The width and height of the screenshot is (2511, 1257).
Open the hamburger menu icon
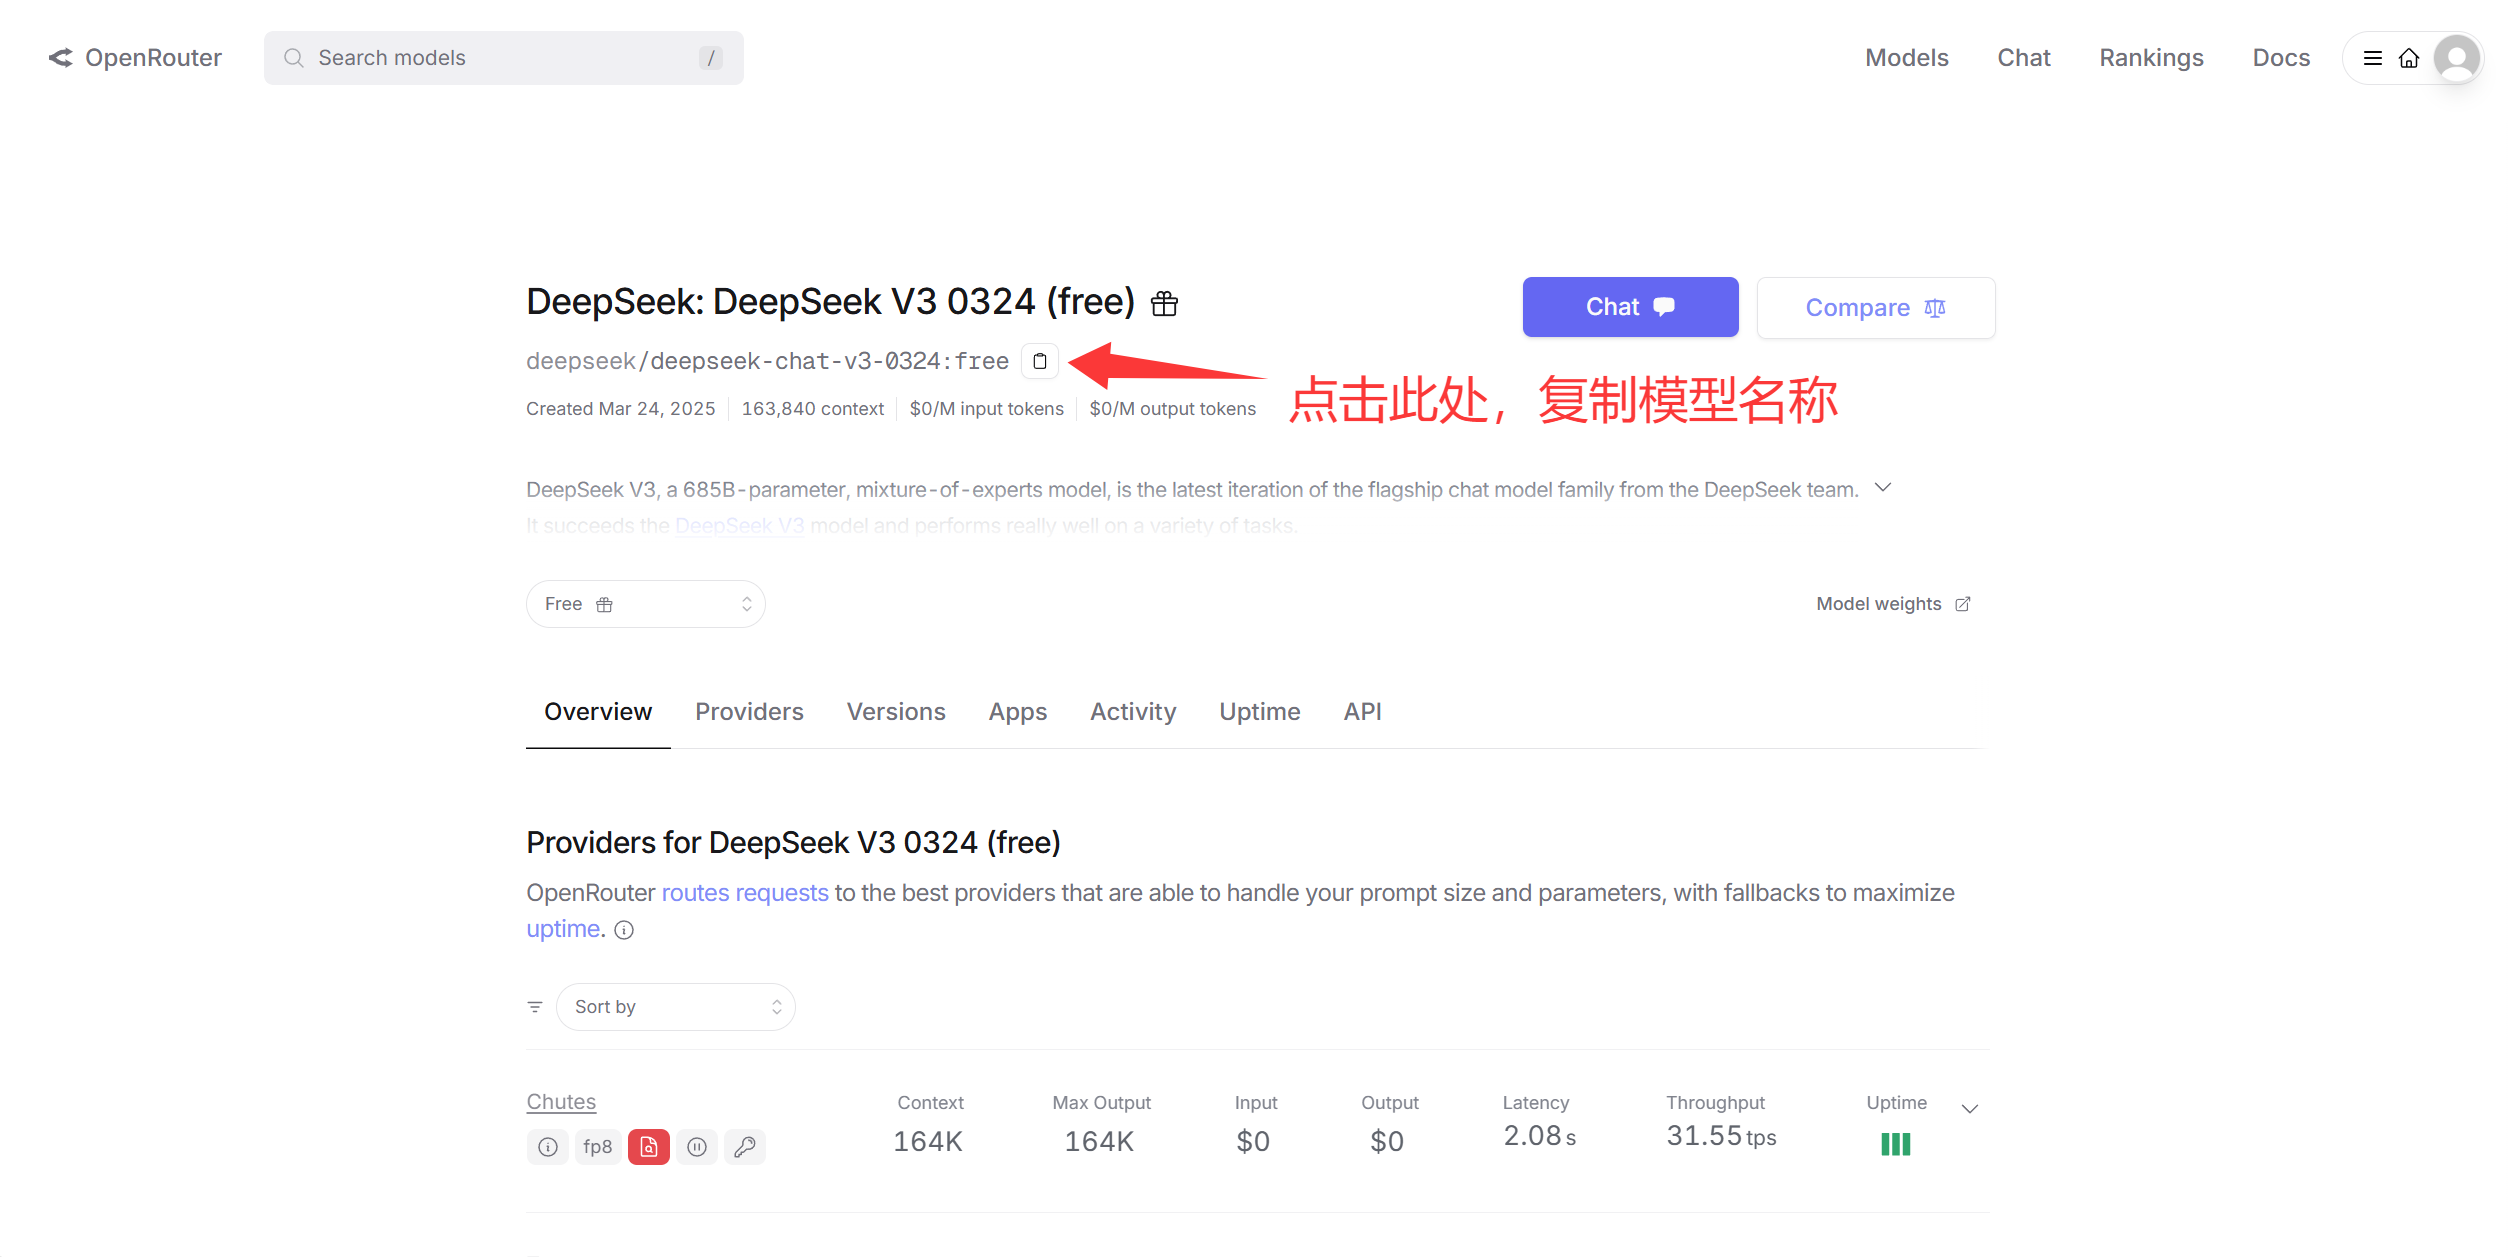(2372, 58)
